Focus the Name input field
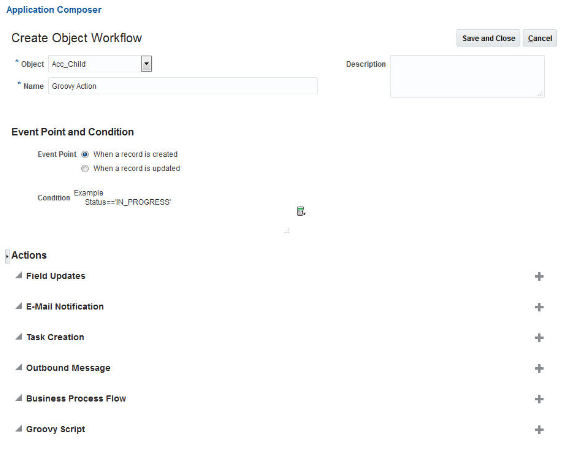This screenshot has width=566, height=475. [x=183, y=86]
